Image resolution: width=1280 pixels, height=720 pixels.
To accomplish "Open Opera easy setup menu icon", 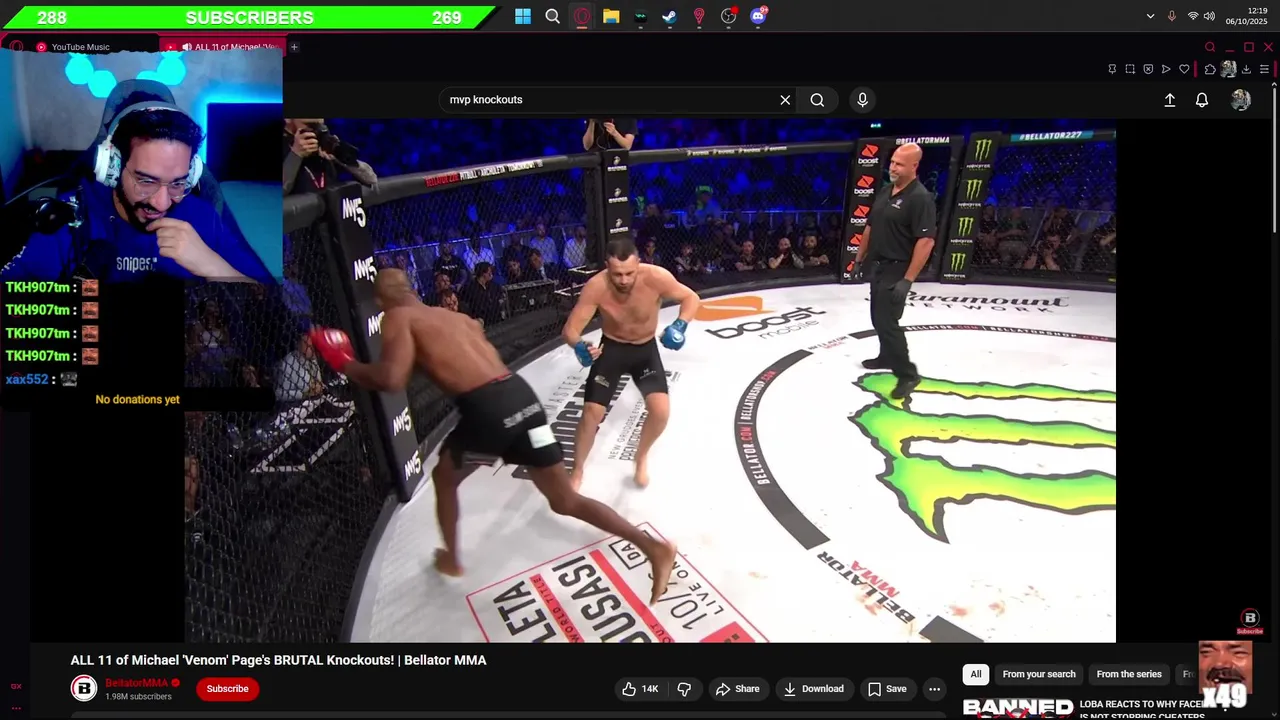I will click(x=1264, y=69).
